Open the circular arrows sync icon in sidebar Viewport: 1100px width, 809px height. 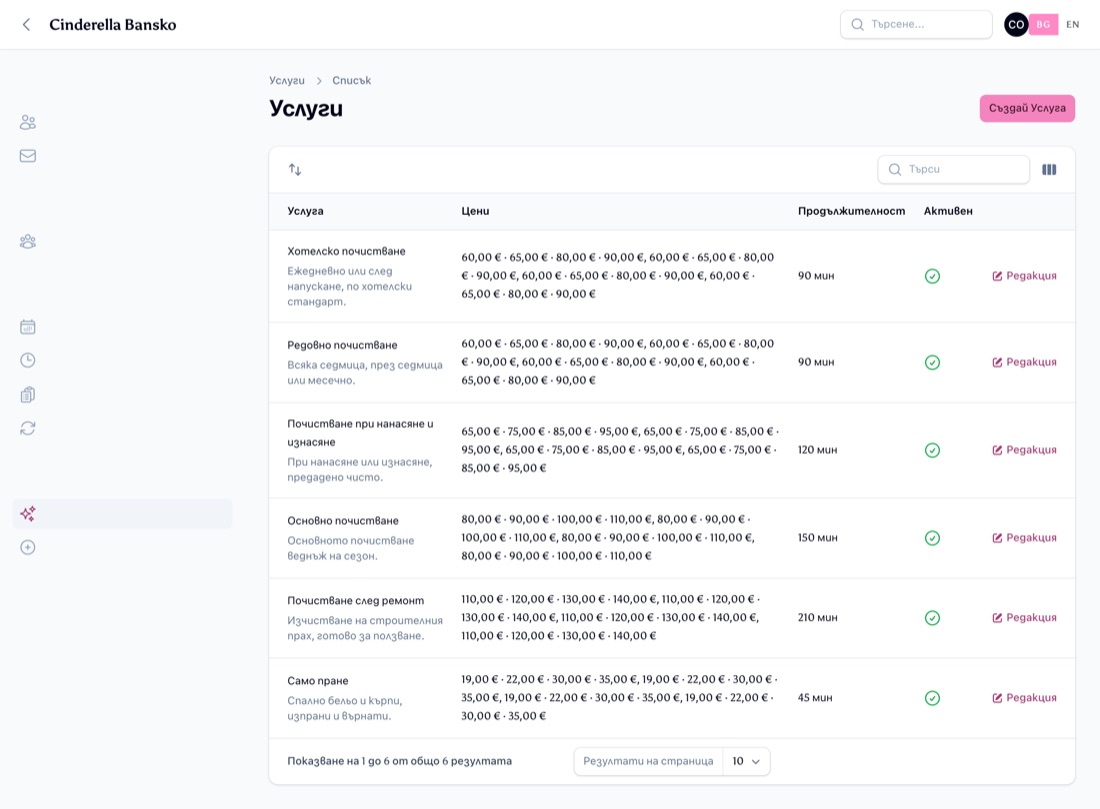click(x=28, y=428)
